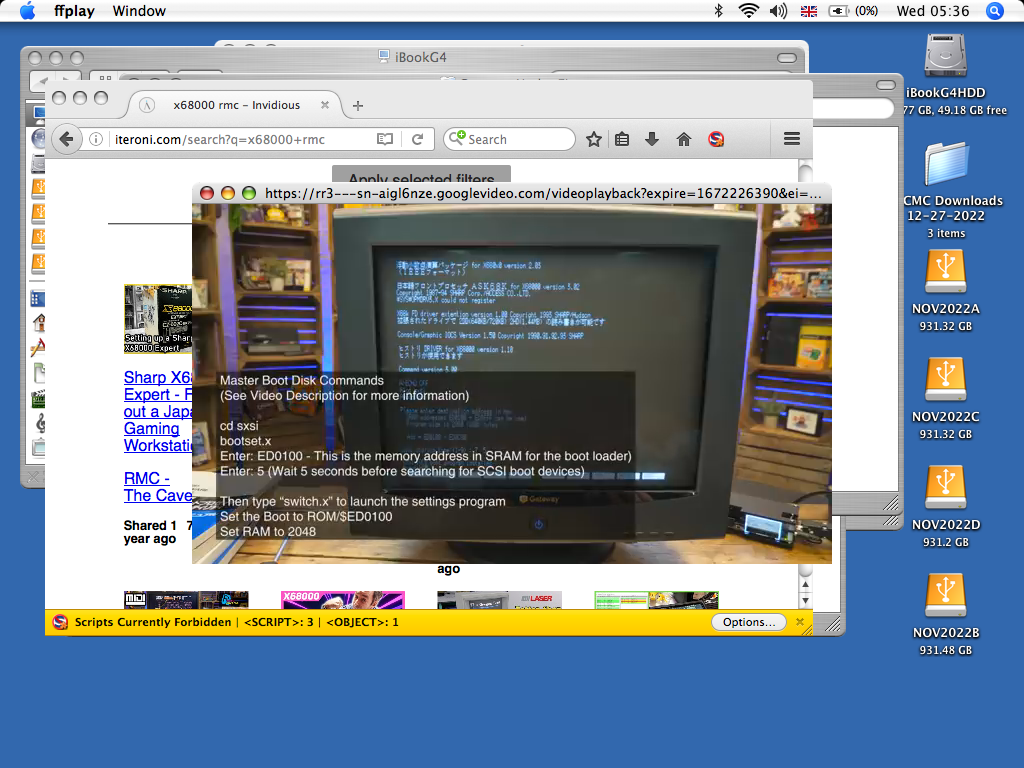Click the ffplay video playback area
Screen dimensions: 1024x768
click(x=511, y=383)
